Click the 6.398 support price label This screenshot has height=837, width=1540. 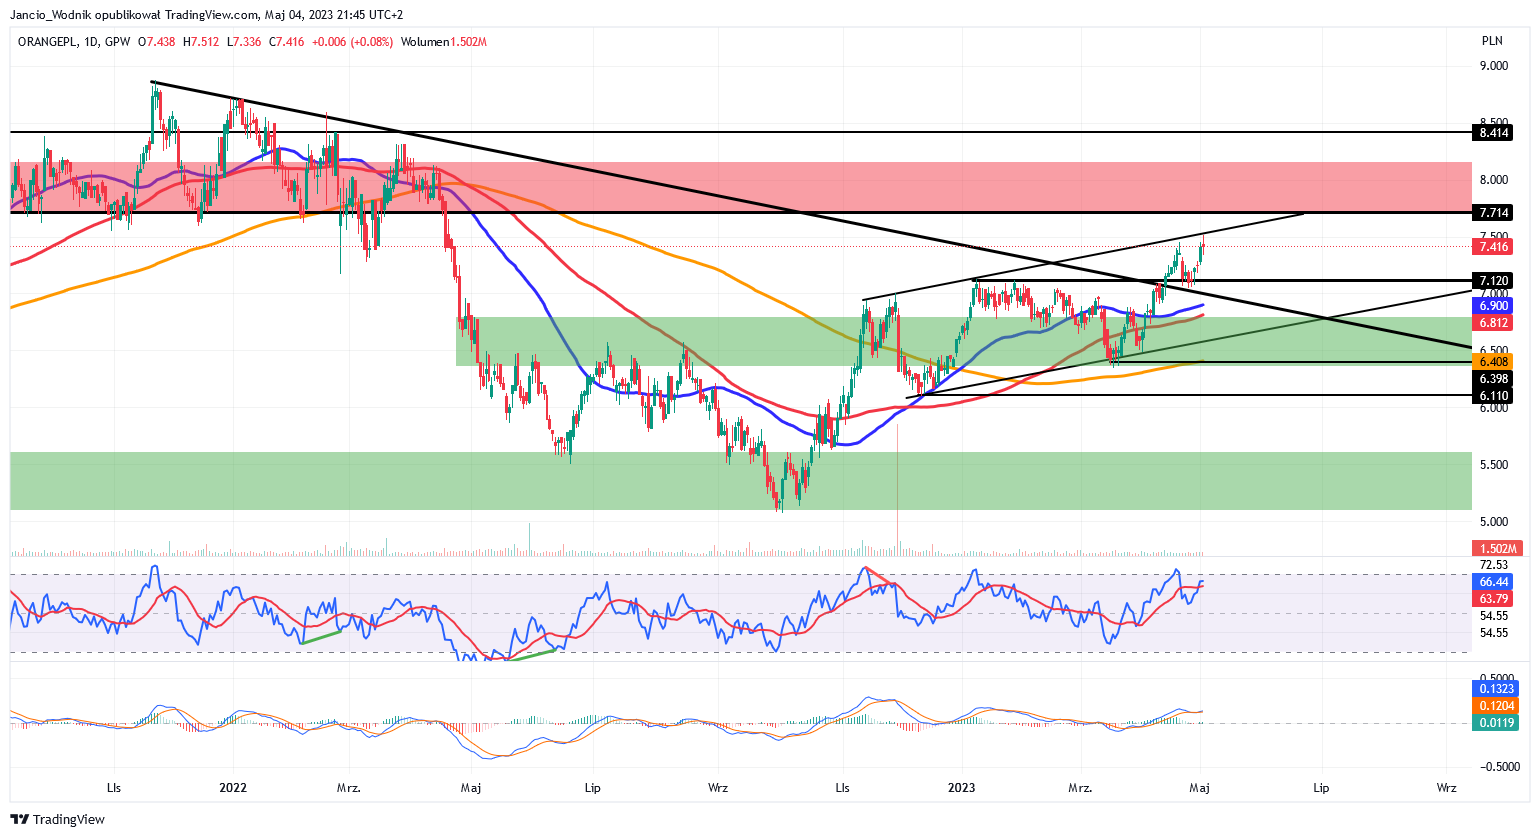[x=1494, y=379]
